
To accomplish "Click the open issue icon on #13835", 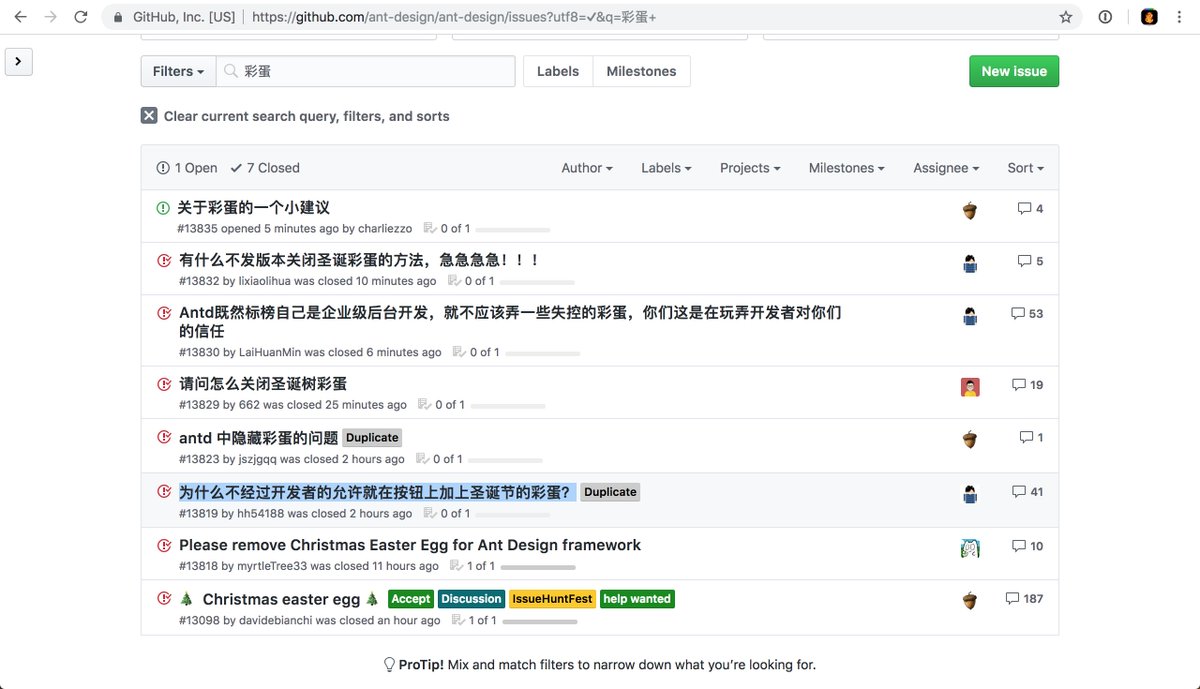I will pos(163,208).
